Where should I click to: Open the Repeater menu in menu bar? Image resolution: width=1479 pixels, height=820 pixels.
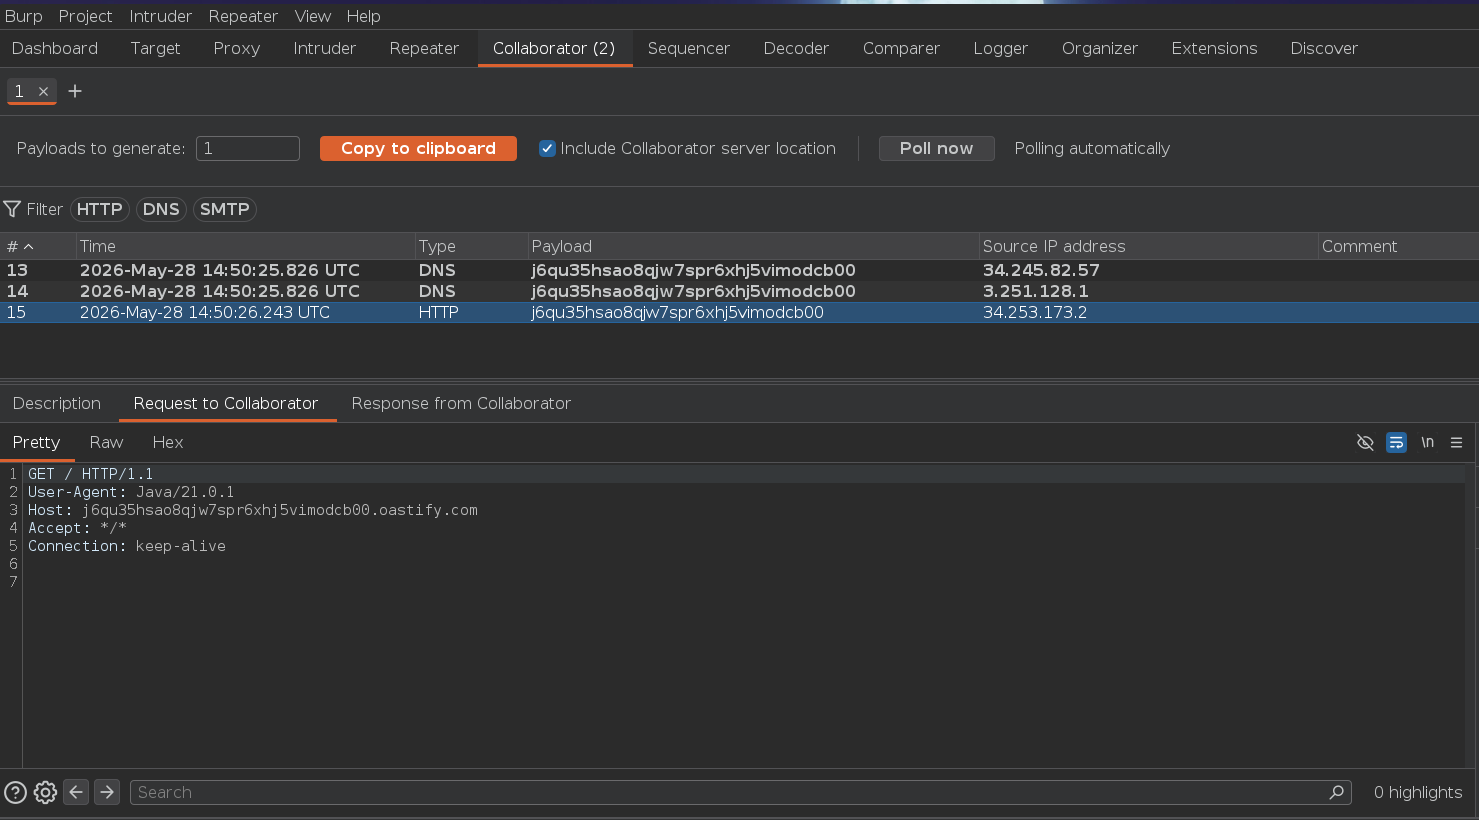[243, 16]
